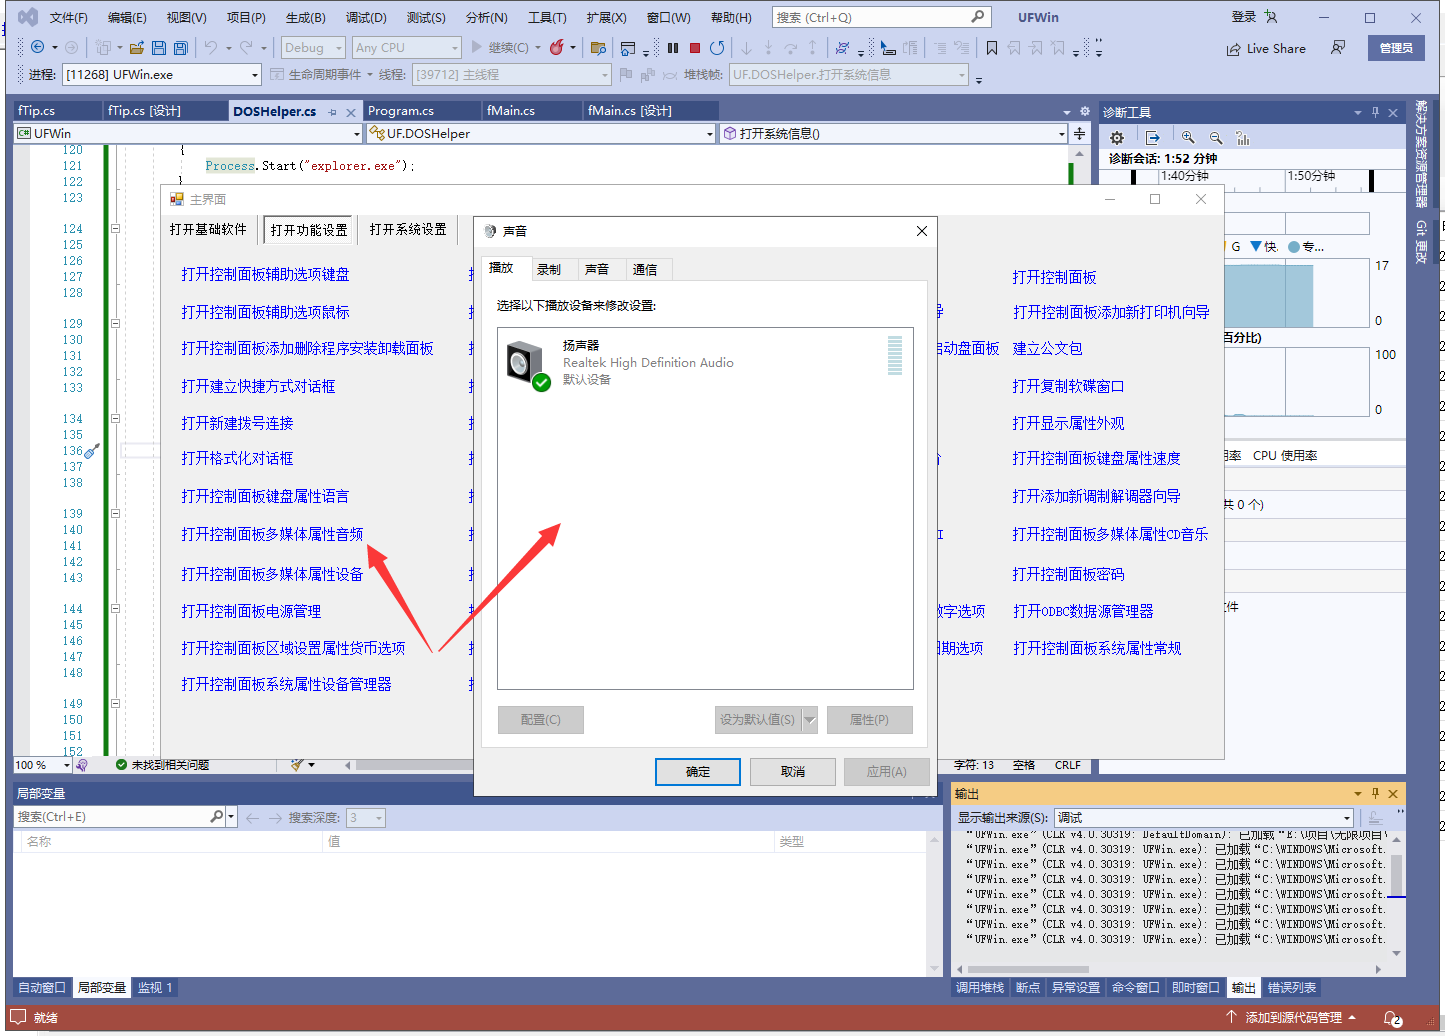
Task: Open the Debug configuration dropdown
Action: click(x=313, y=47)
